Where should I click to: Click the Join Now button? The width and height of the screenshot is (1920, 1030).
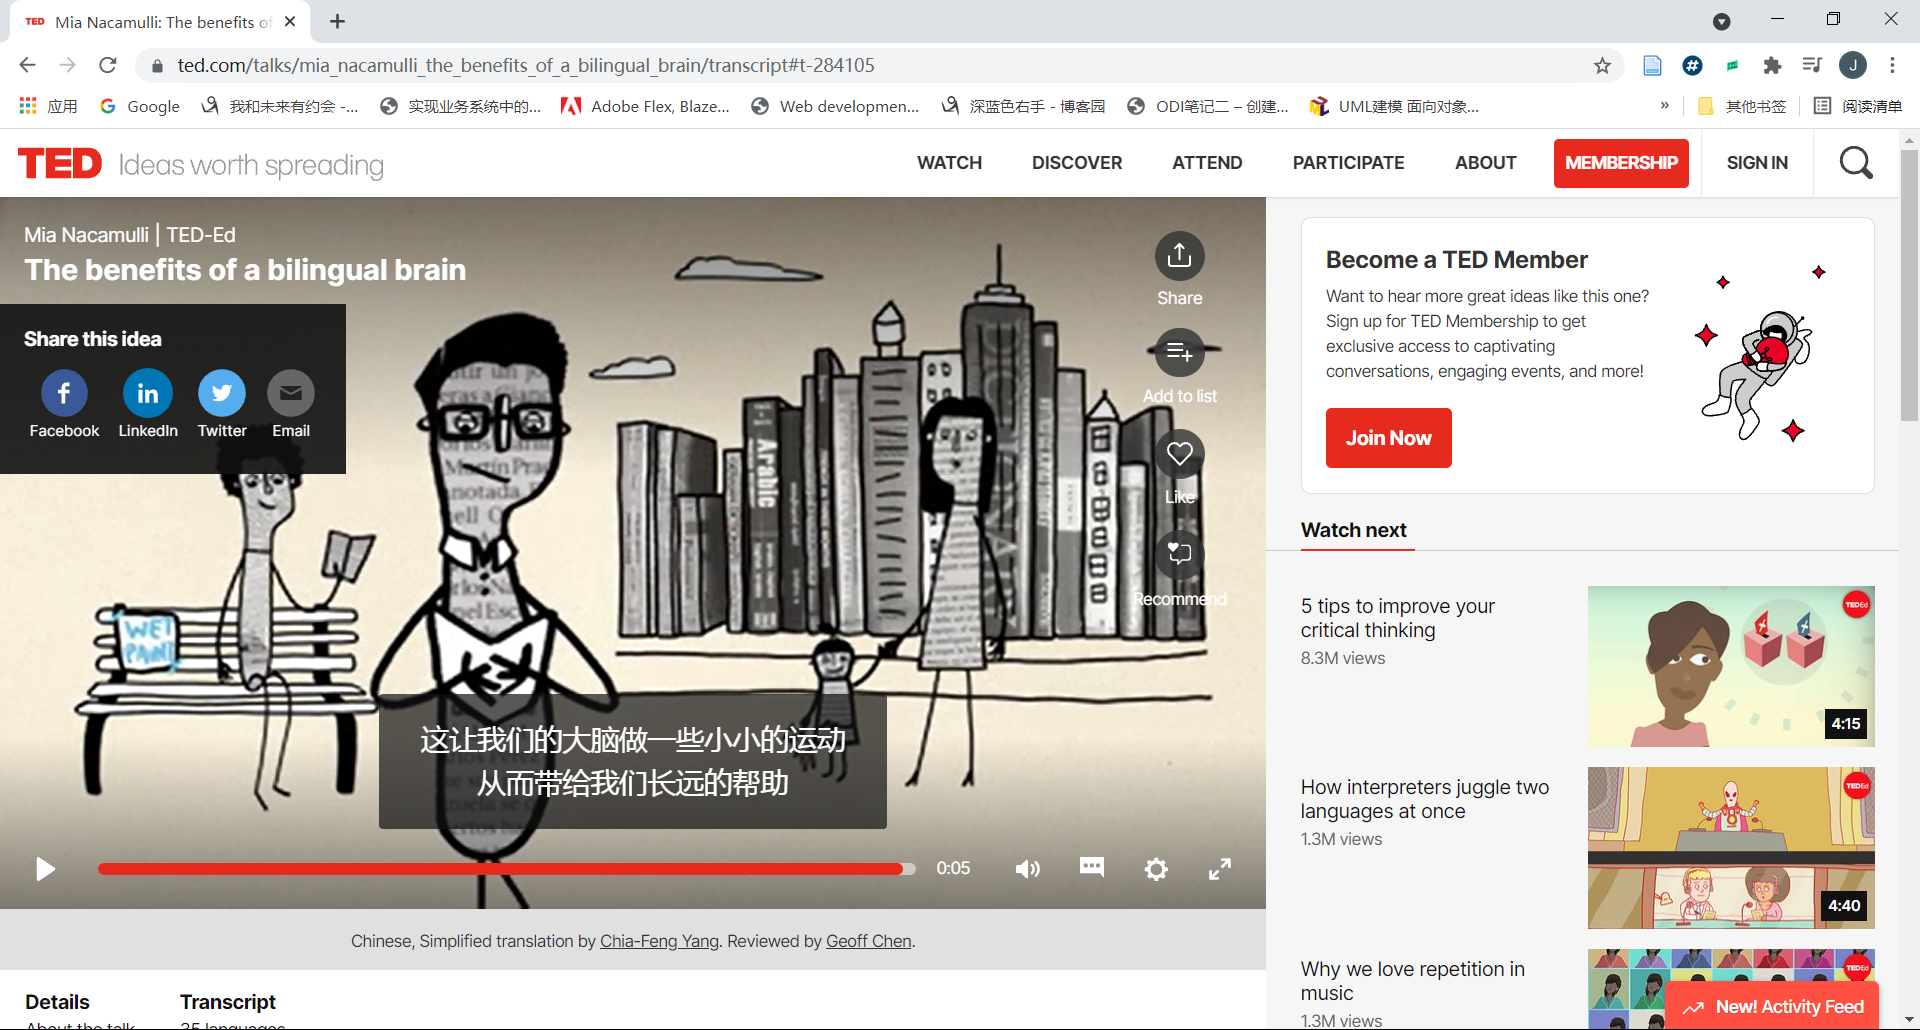[x=1388, y=438]
